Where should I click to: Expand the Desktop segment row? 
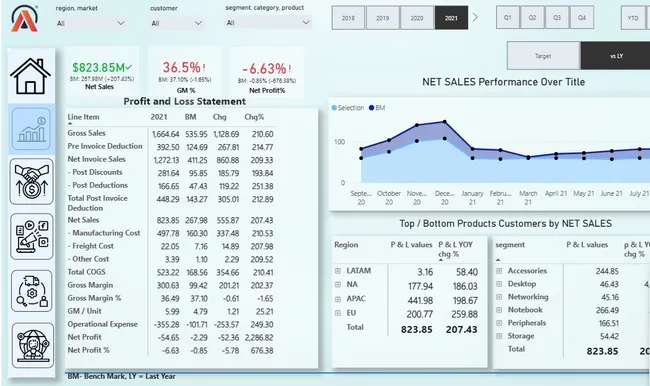[499, 284]
